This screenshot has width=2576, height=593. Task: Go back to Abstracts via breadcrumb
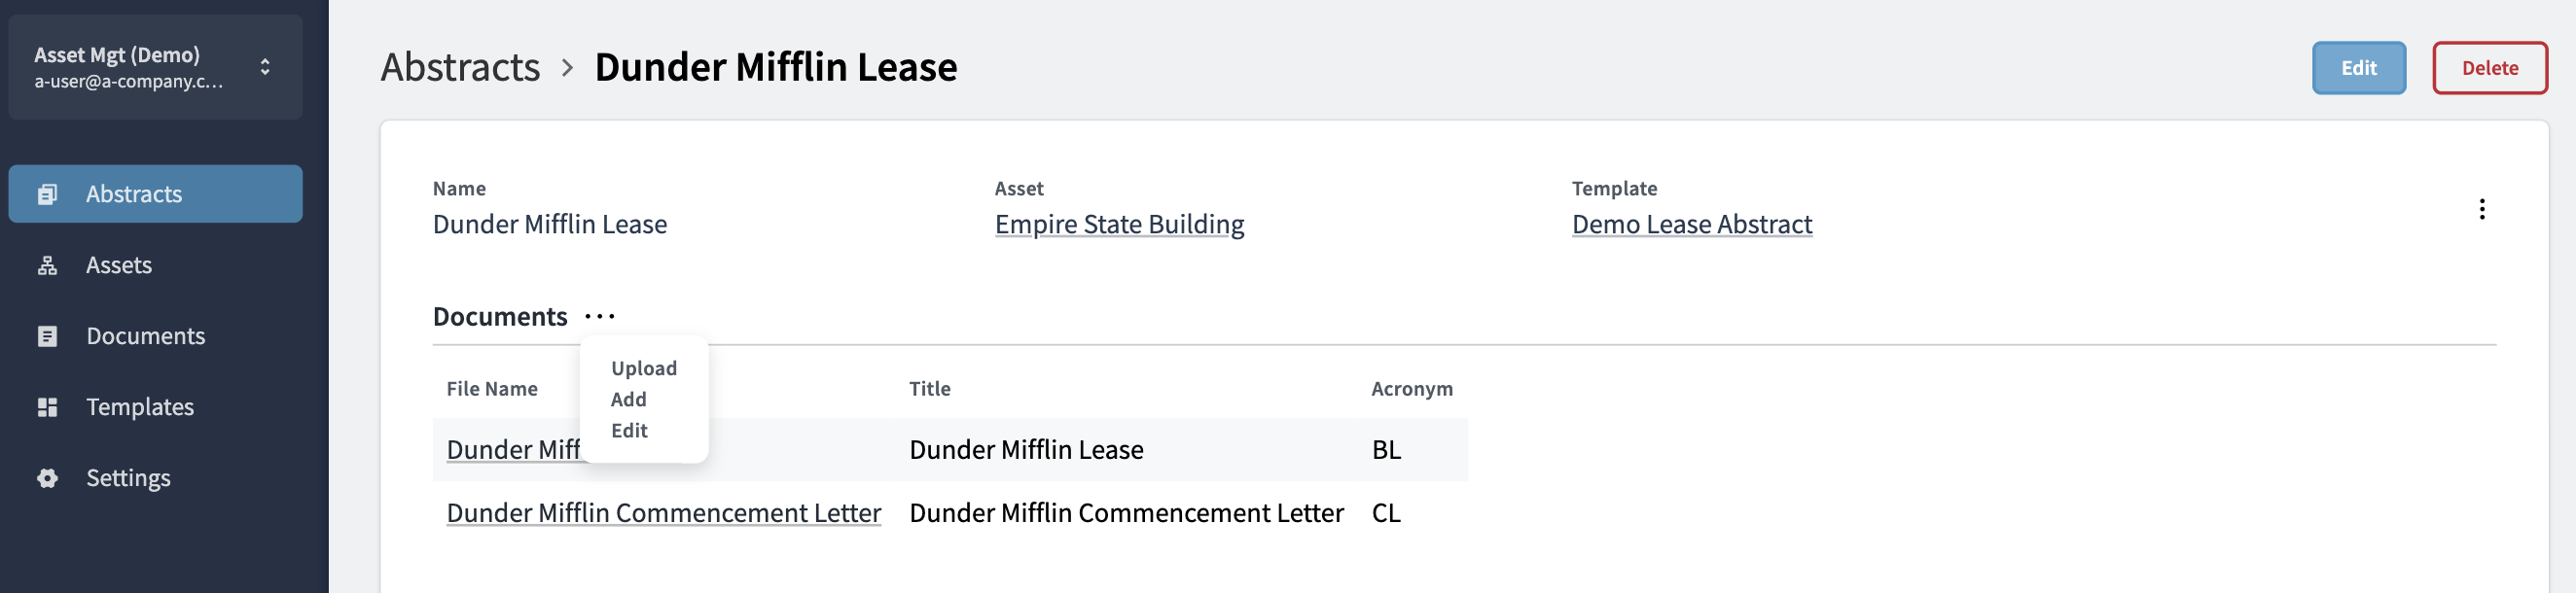pos(460,67)
